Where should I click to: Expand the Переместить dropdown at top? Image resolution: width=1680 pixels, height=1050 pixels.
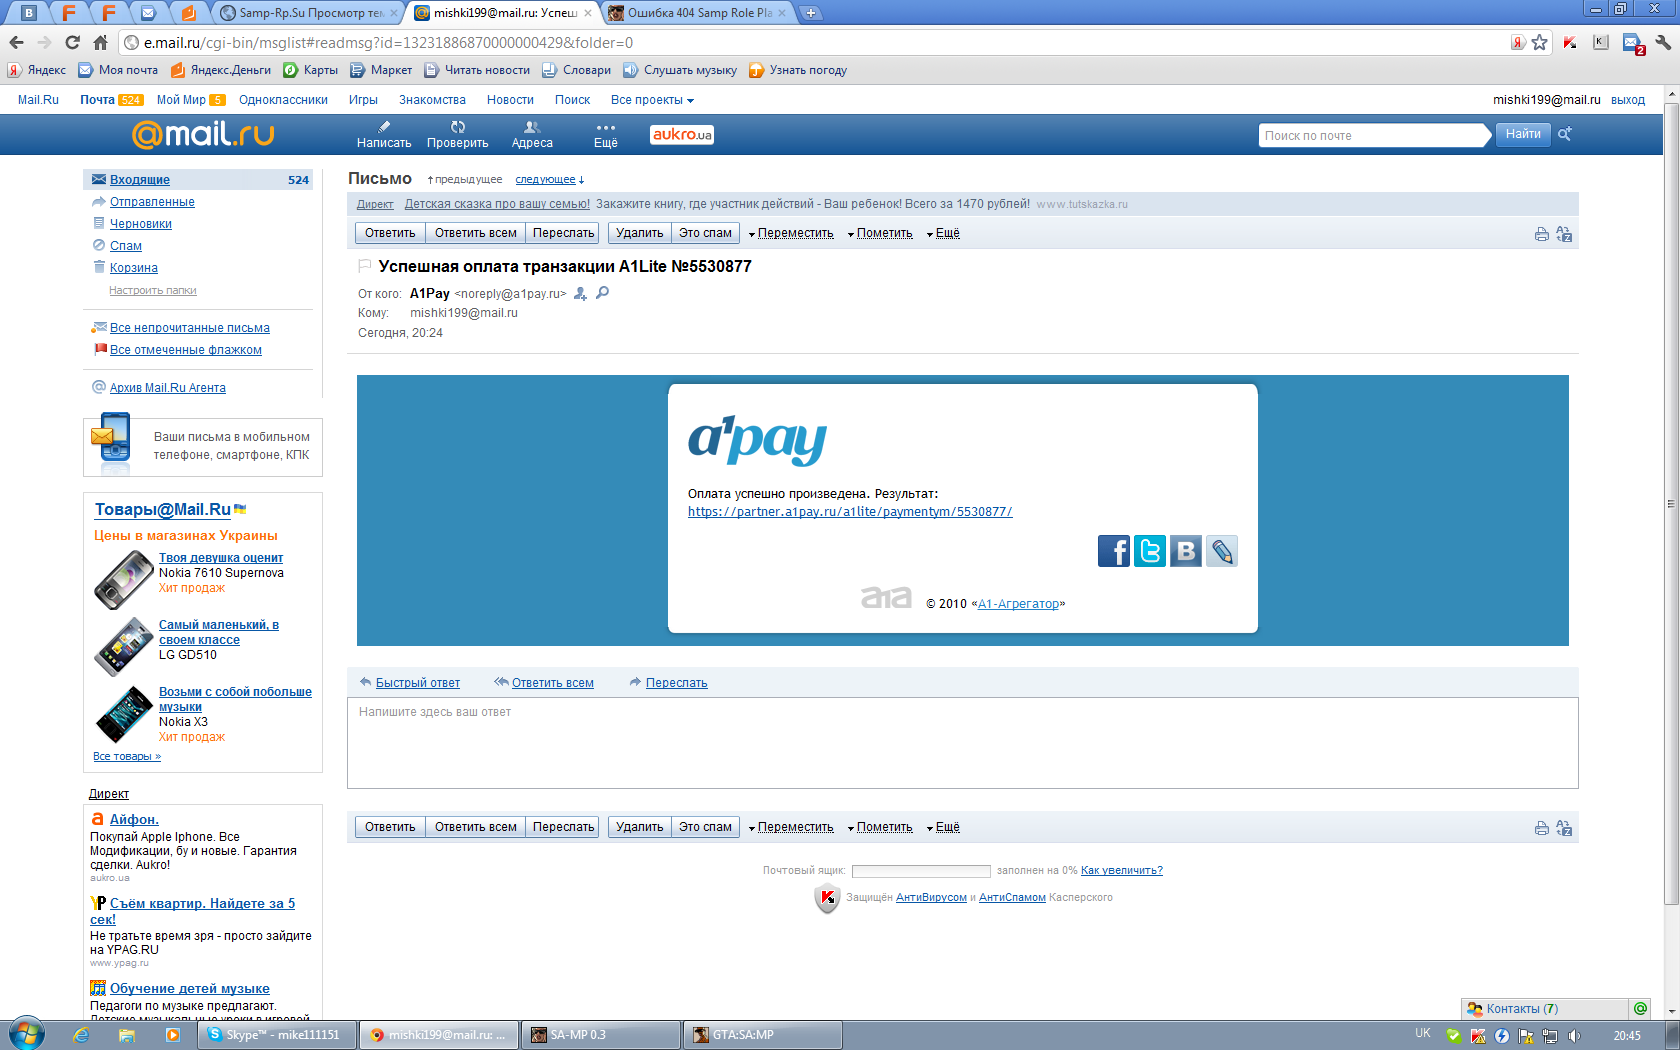pos(791,233)
